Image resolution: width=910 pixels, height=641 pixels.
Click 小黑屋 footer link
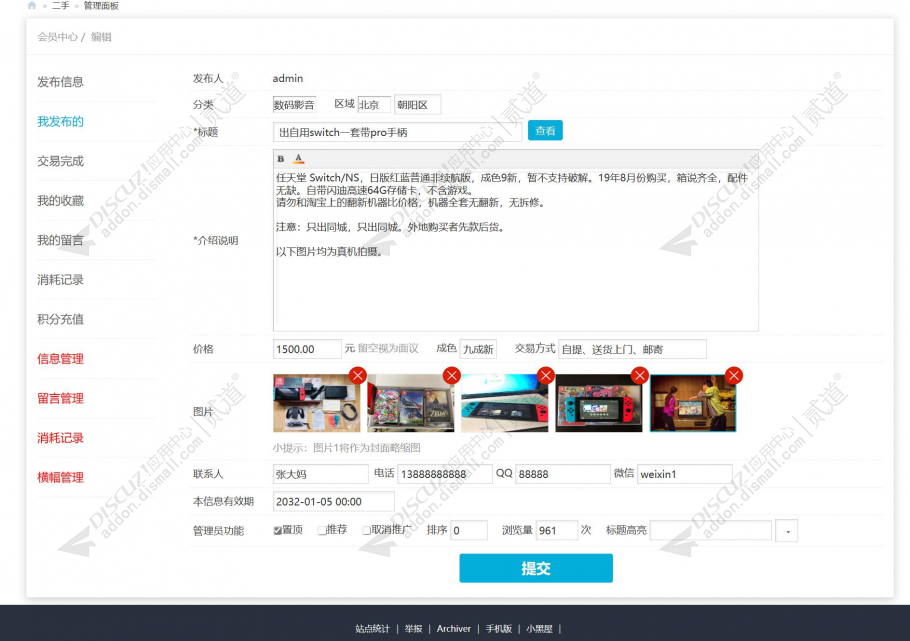click(539, 628)
